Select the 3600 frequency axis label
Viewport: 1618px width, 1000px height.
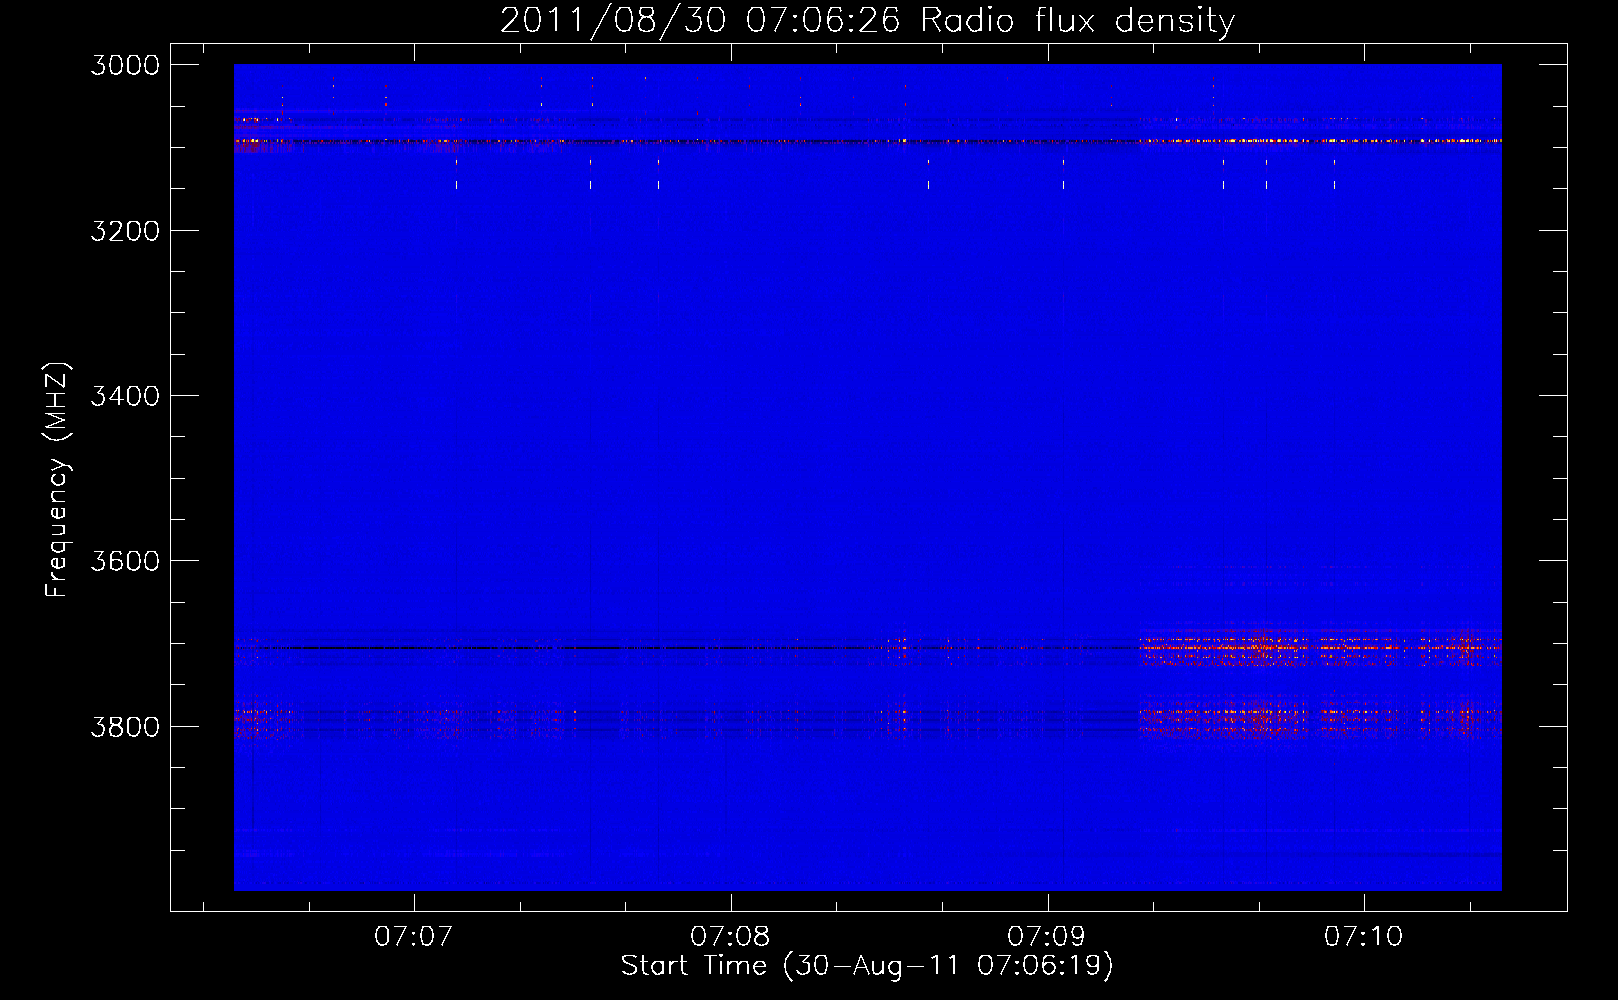(125, 561)
